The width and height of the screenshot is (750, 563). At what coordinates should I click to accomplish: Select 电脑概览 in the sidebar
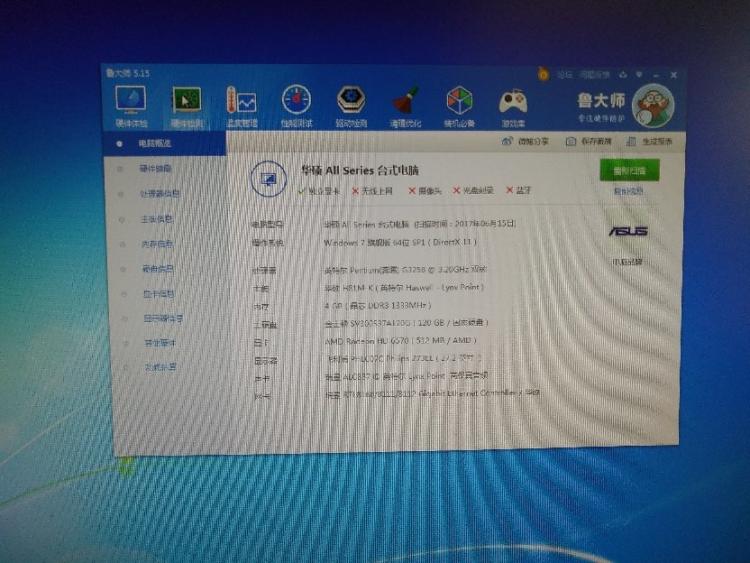pyautogui.click(x=165, y=143)
